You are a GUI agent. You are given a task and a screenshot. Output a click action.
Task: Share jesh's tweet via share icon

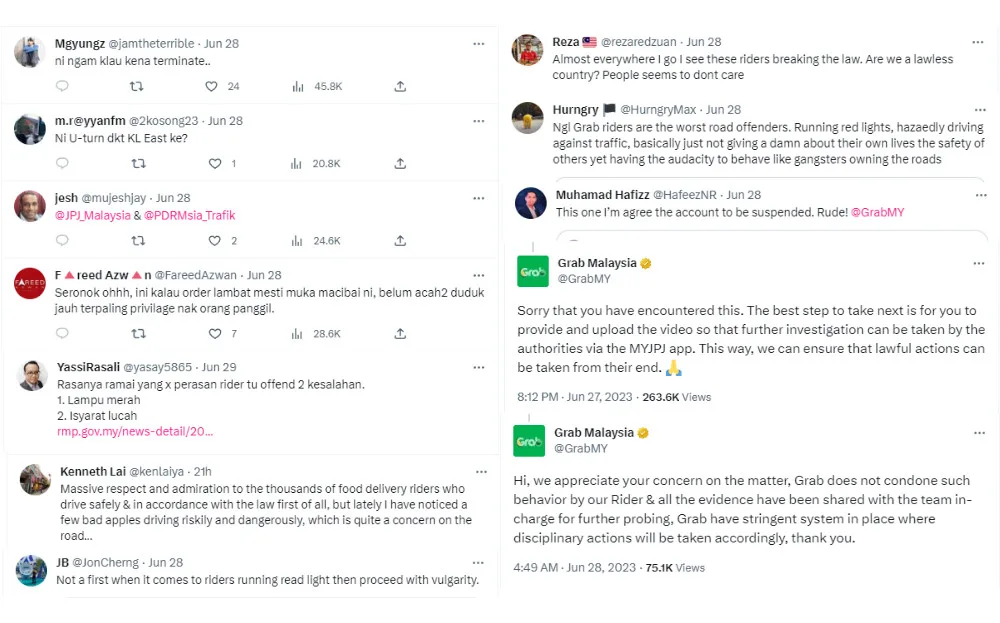point(400,241)
